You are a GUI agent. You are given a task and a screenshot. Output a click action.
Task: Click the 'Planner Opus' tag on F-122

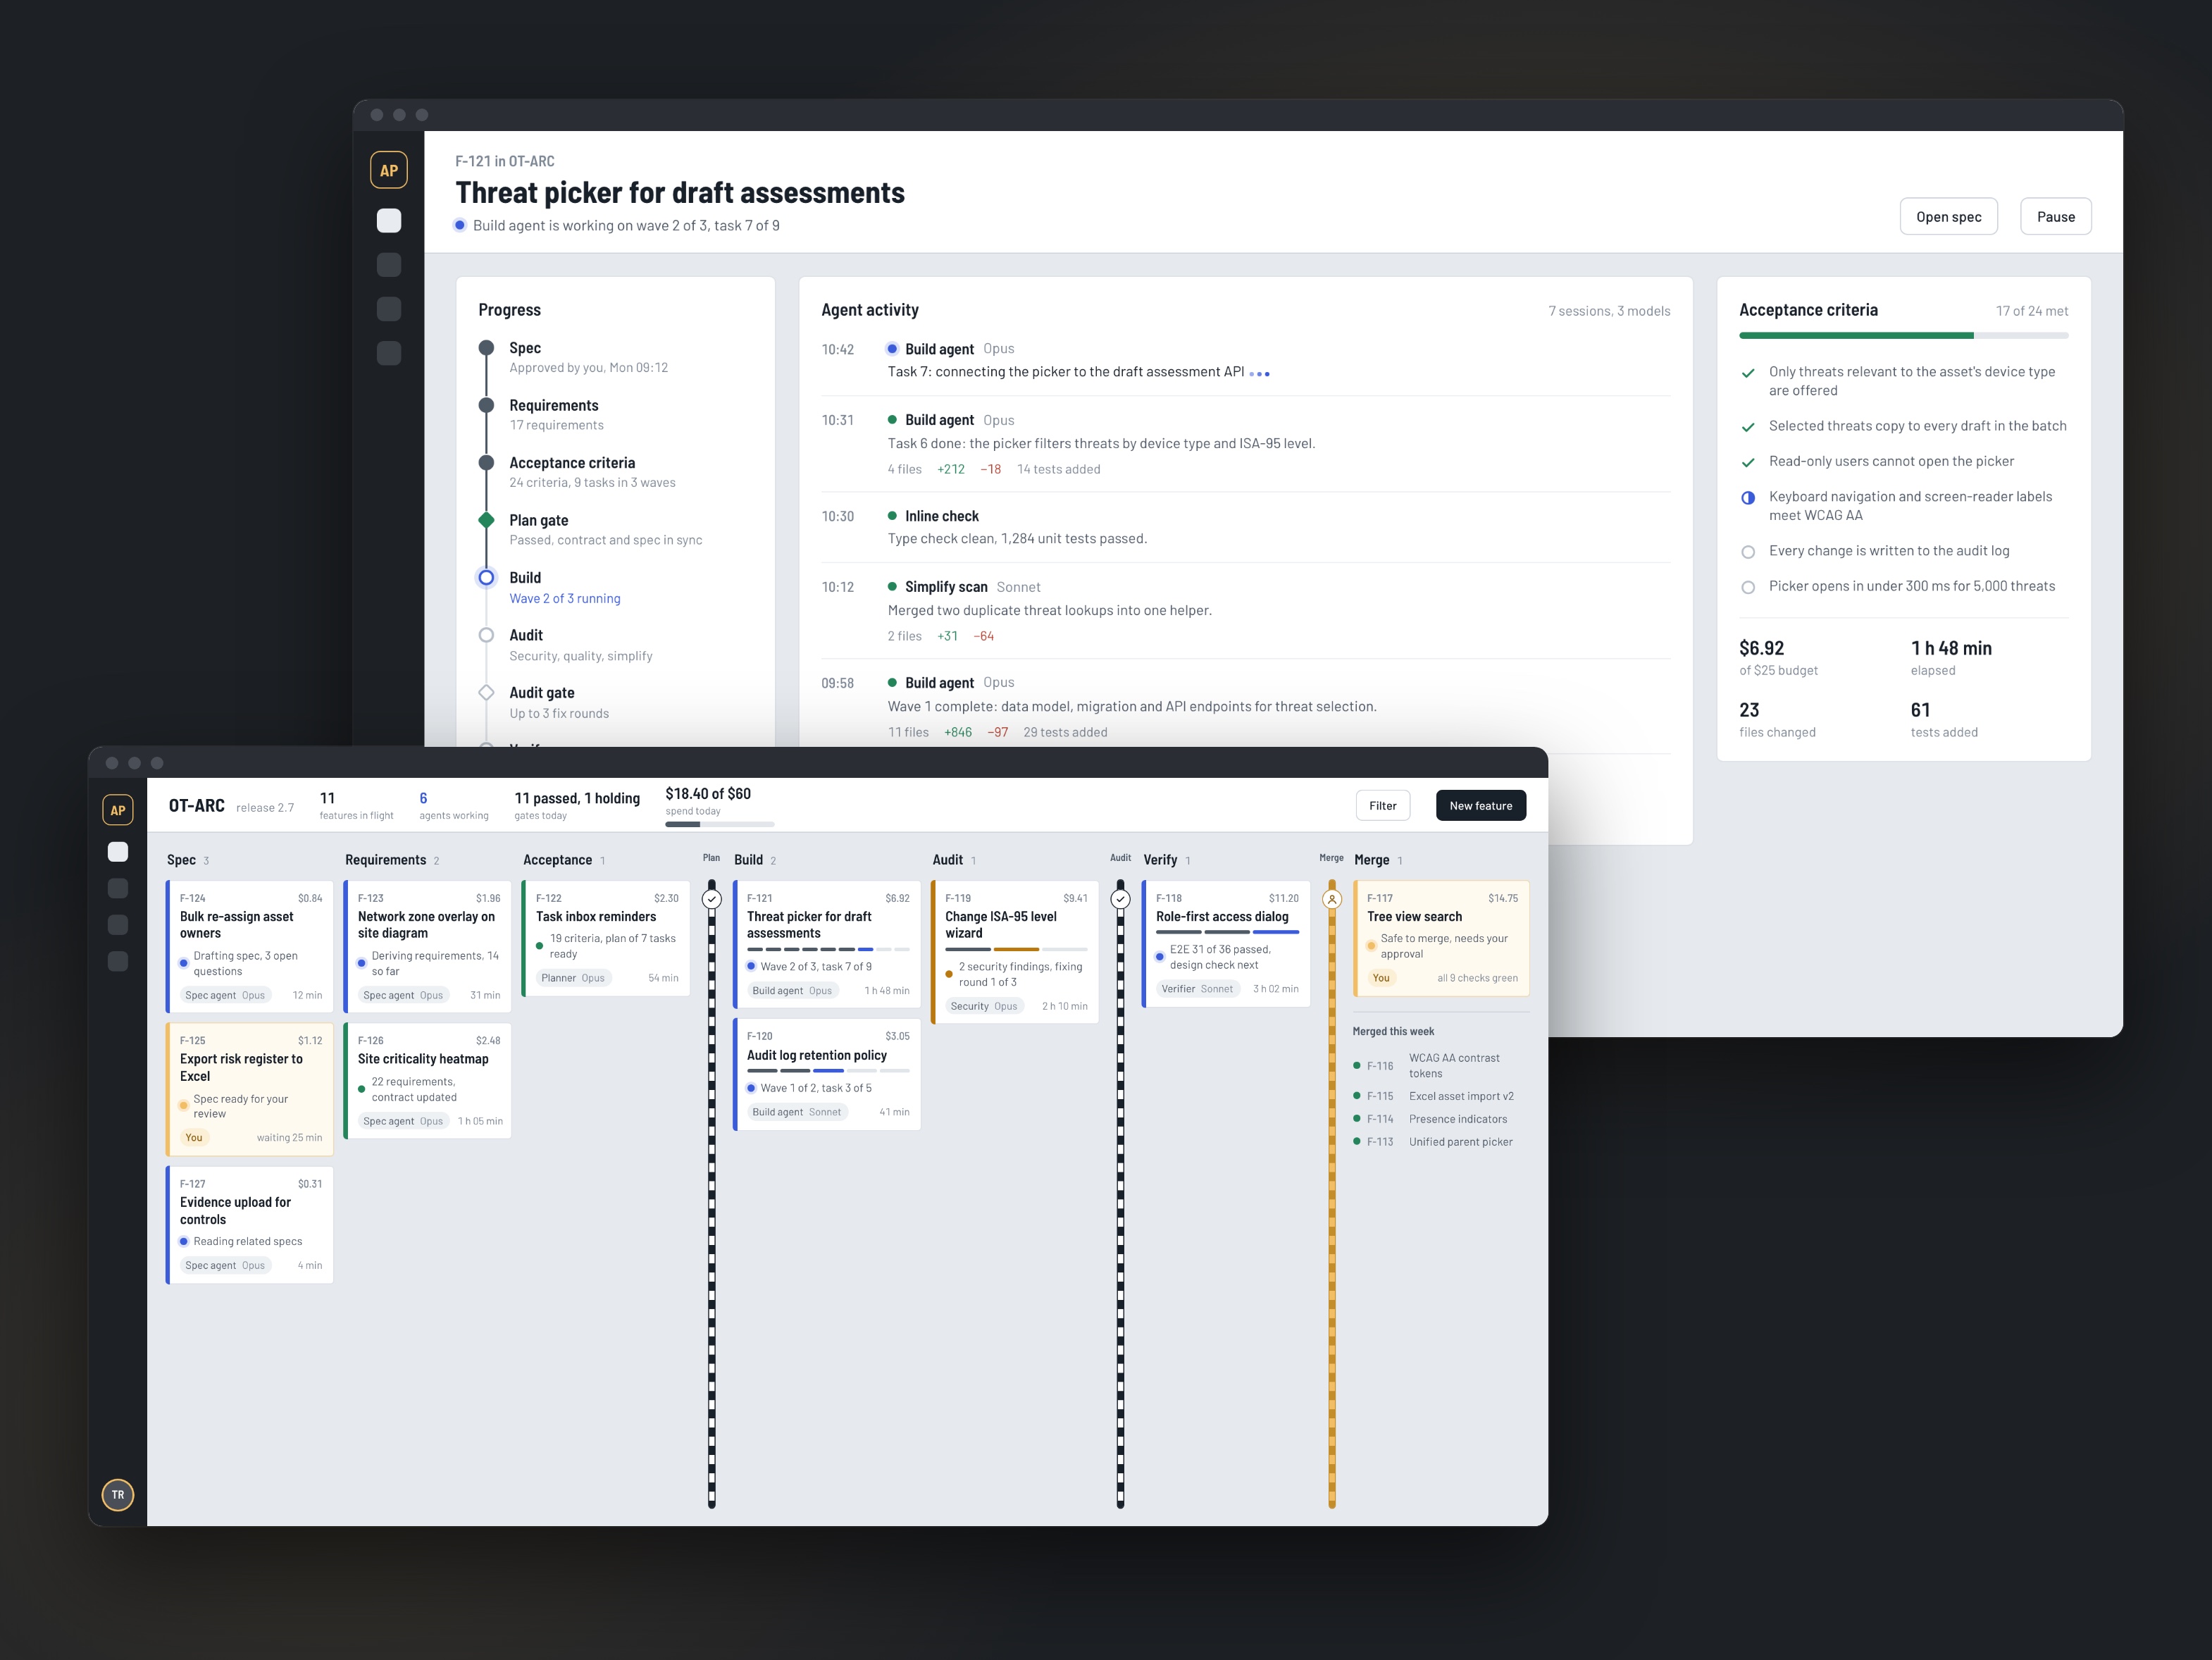click(573, 978)
